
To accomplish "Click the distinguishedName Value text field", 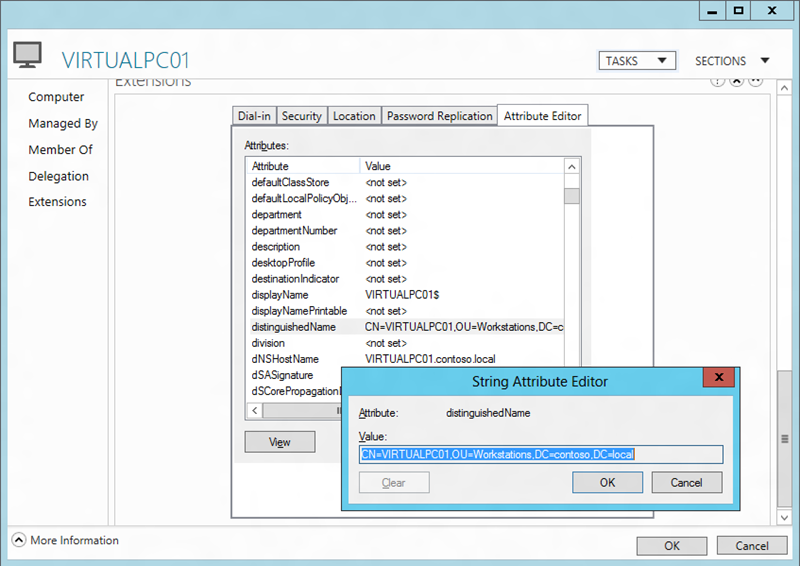I will 540,454.
